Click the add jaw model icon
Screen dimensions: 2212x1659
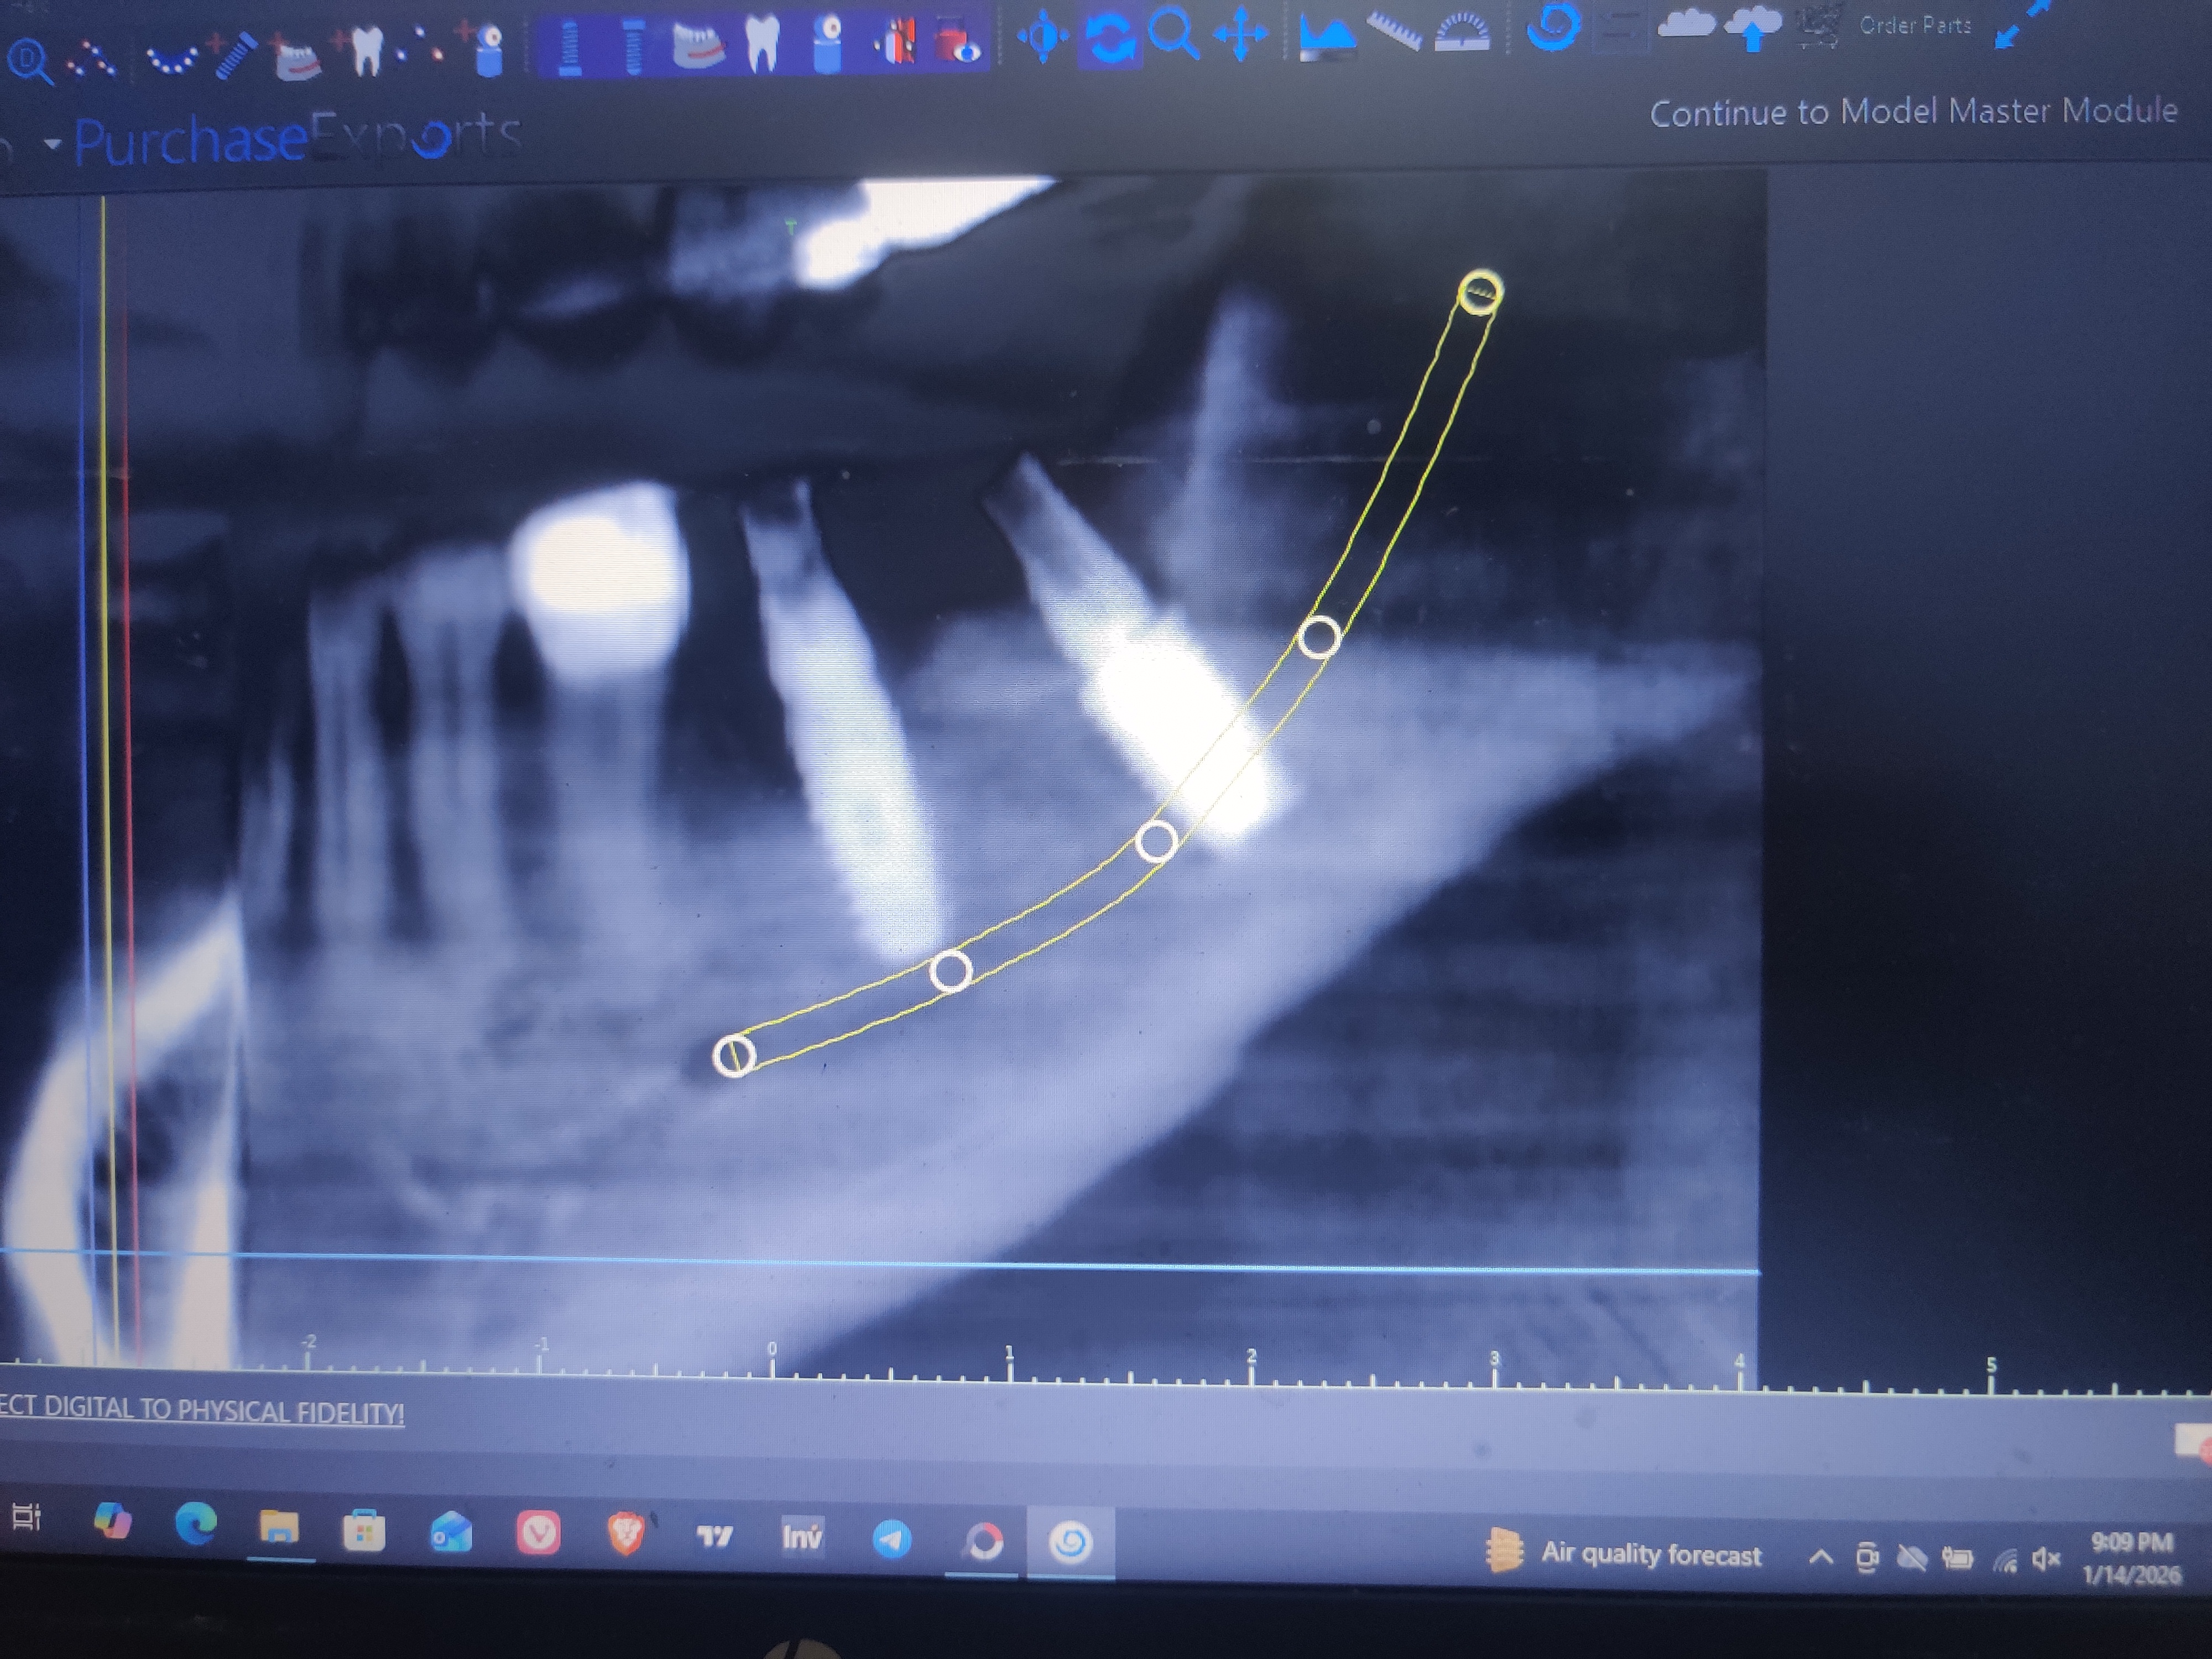pos(296,57)
